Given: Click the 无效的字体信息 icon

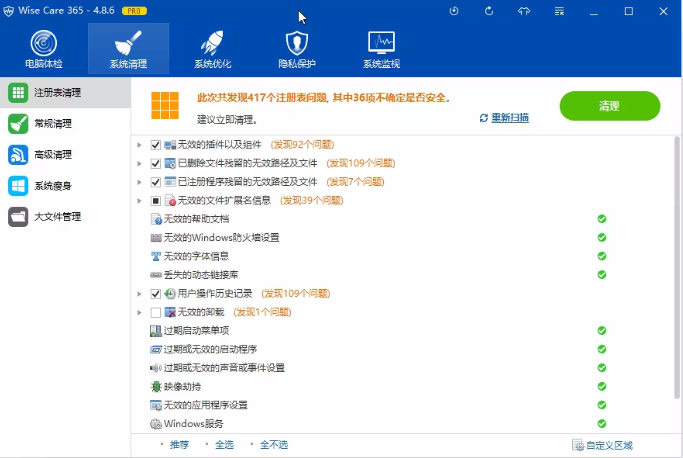Looking at the screenshot, I should [156, 256].
